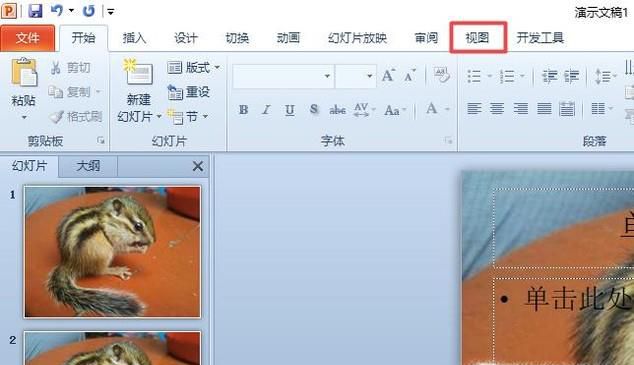The height and width of the screenshot is (365, 634).
Task: Click the PowerPoint application icon
Action: pos(9,11)
